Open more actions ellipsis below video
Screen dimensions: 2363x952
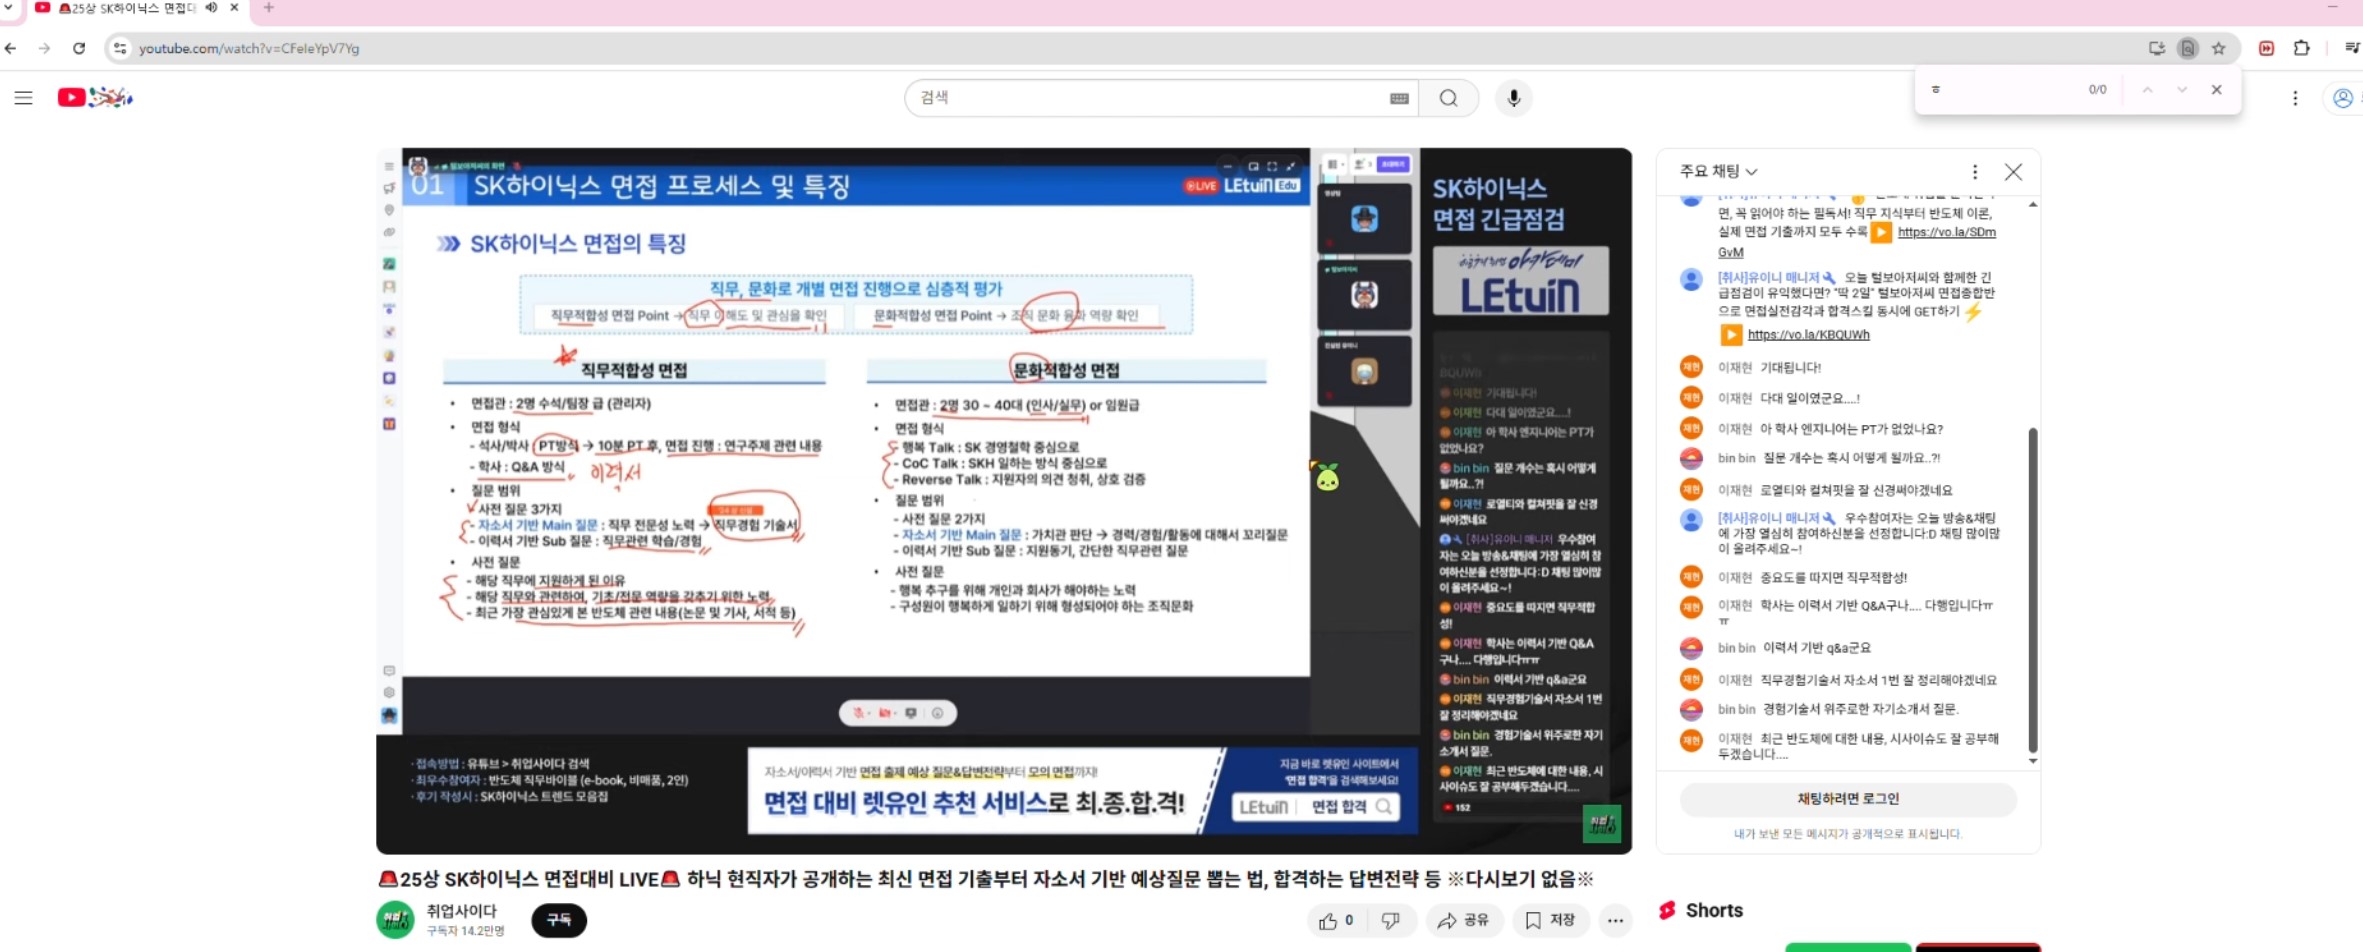pyautogui.click(x=1615, y=921)
